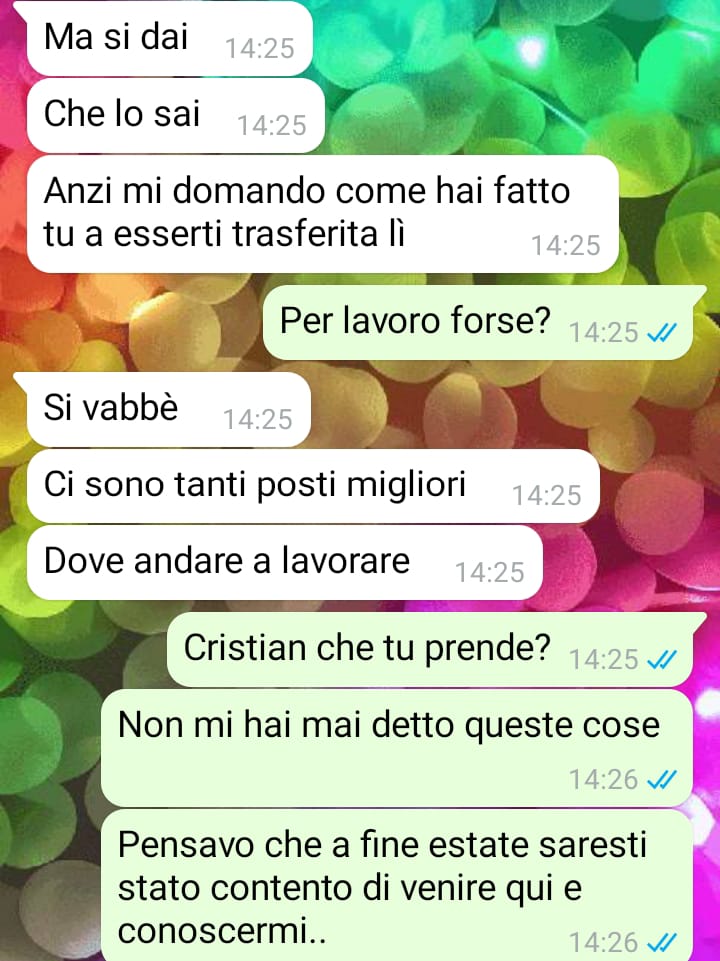Tap the timestamp on "Dove andare a lavorare"
720x961 pixels.
coord(490,572)
